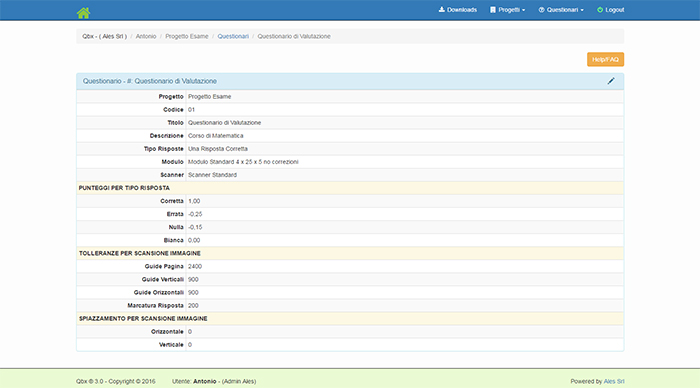Click the Guide Verticali value 900
The height and width of the screenshot is (388, 700).
(x=193, y=280)
